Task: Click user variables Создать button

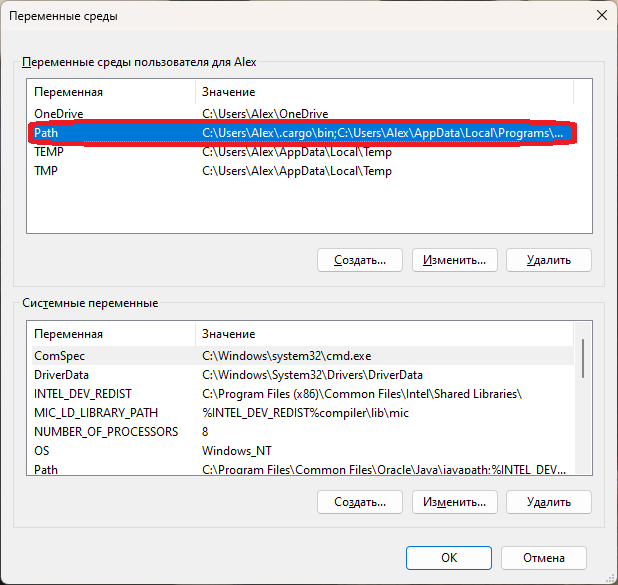Action: [360, 260]
